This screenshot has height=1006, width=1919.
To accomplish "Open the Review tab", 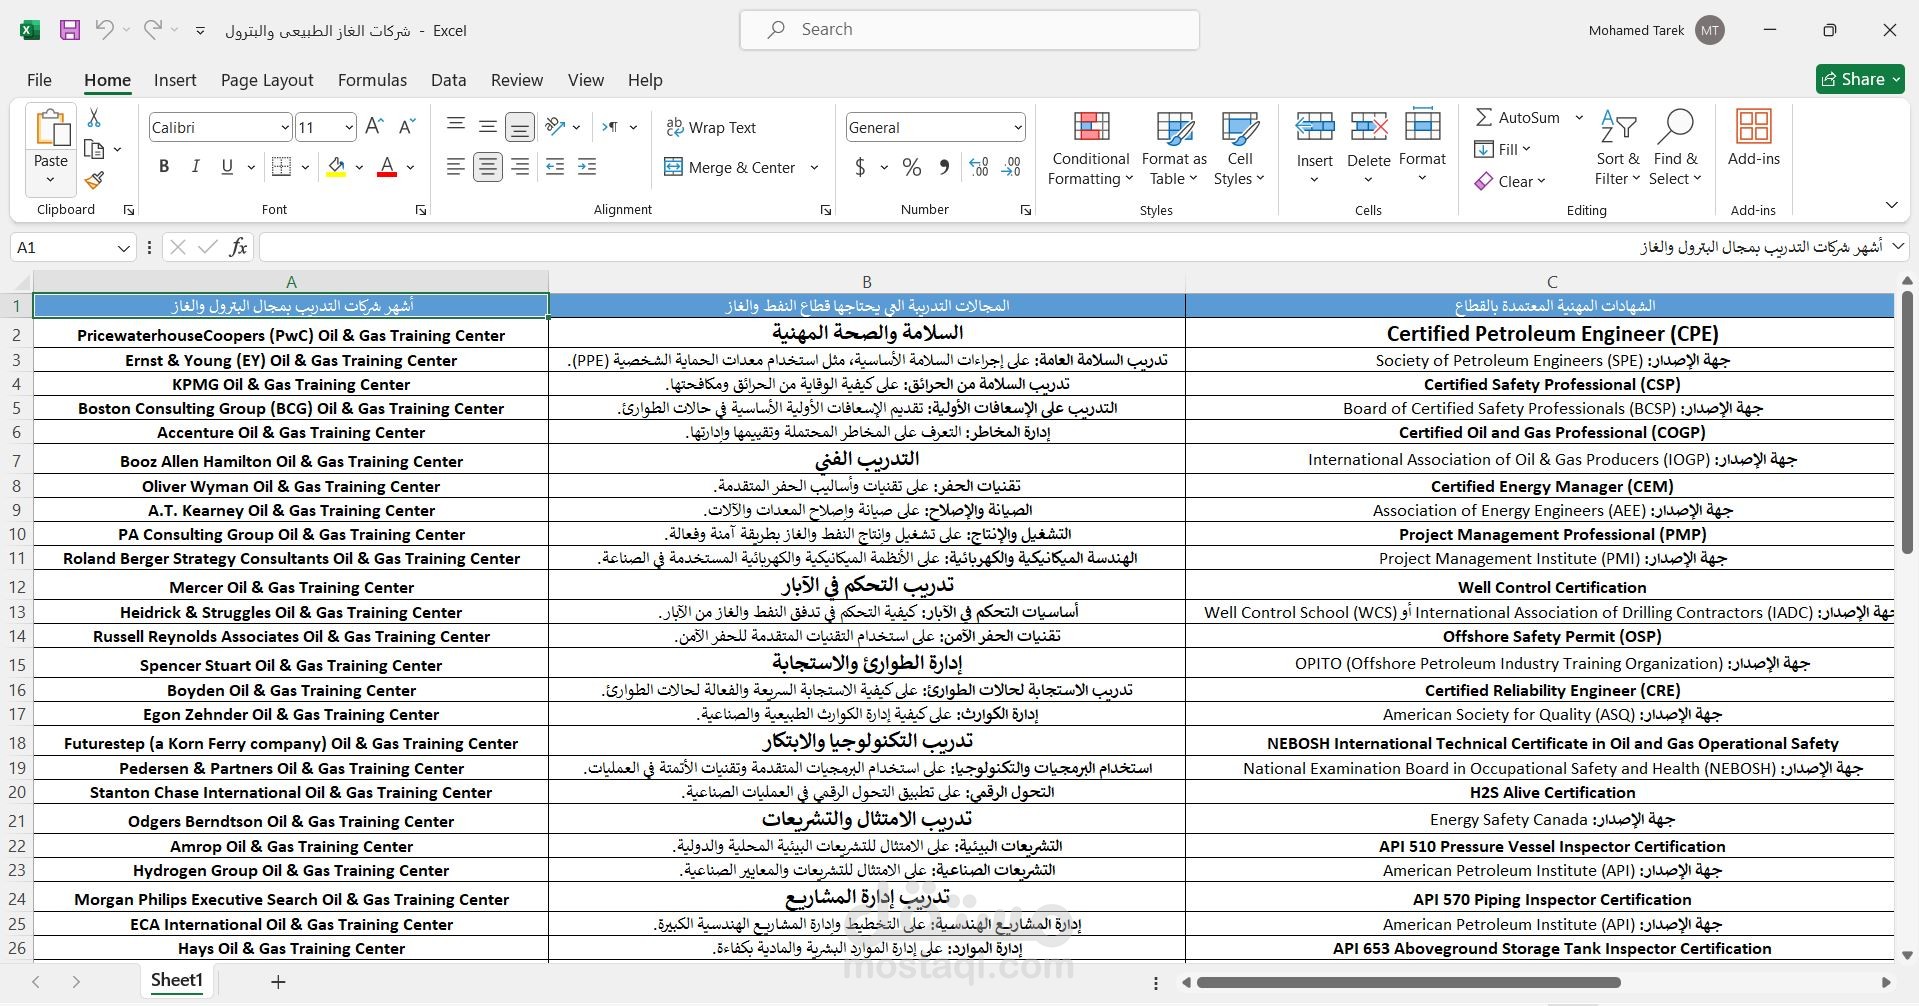I will click(x=517, y=80).
